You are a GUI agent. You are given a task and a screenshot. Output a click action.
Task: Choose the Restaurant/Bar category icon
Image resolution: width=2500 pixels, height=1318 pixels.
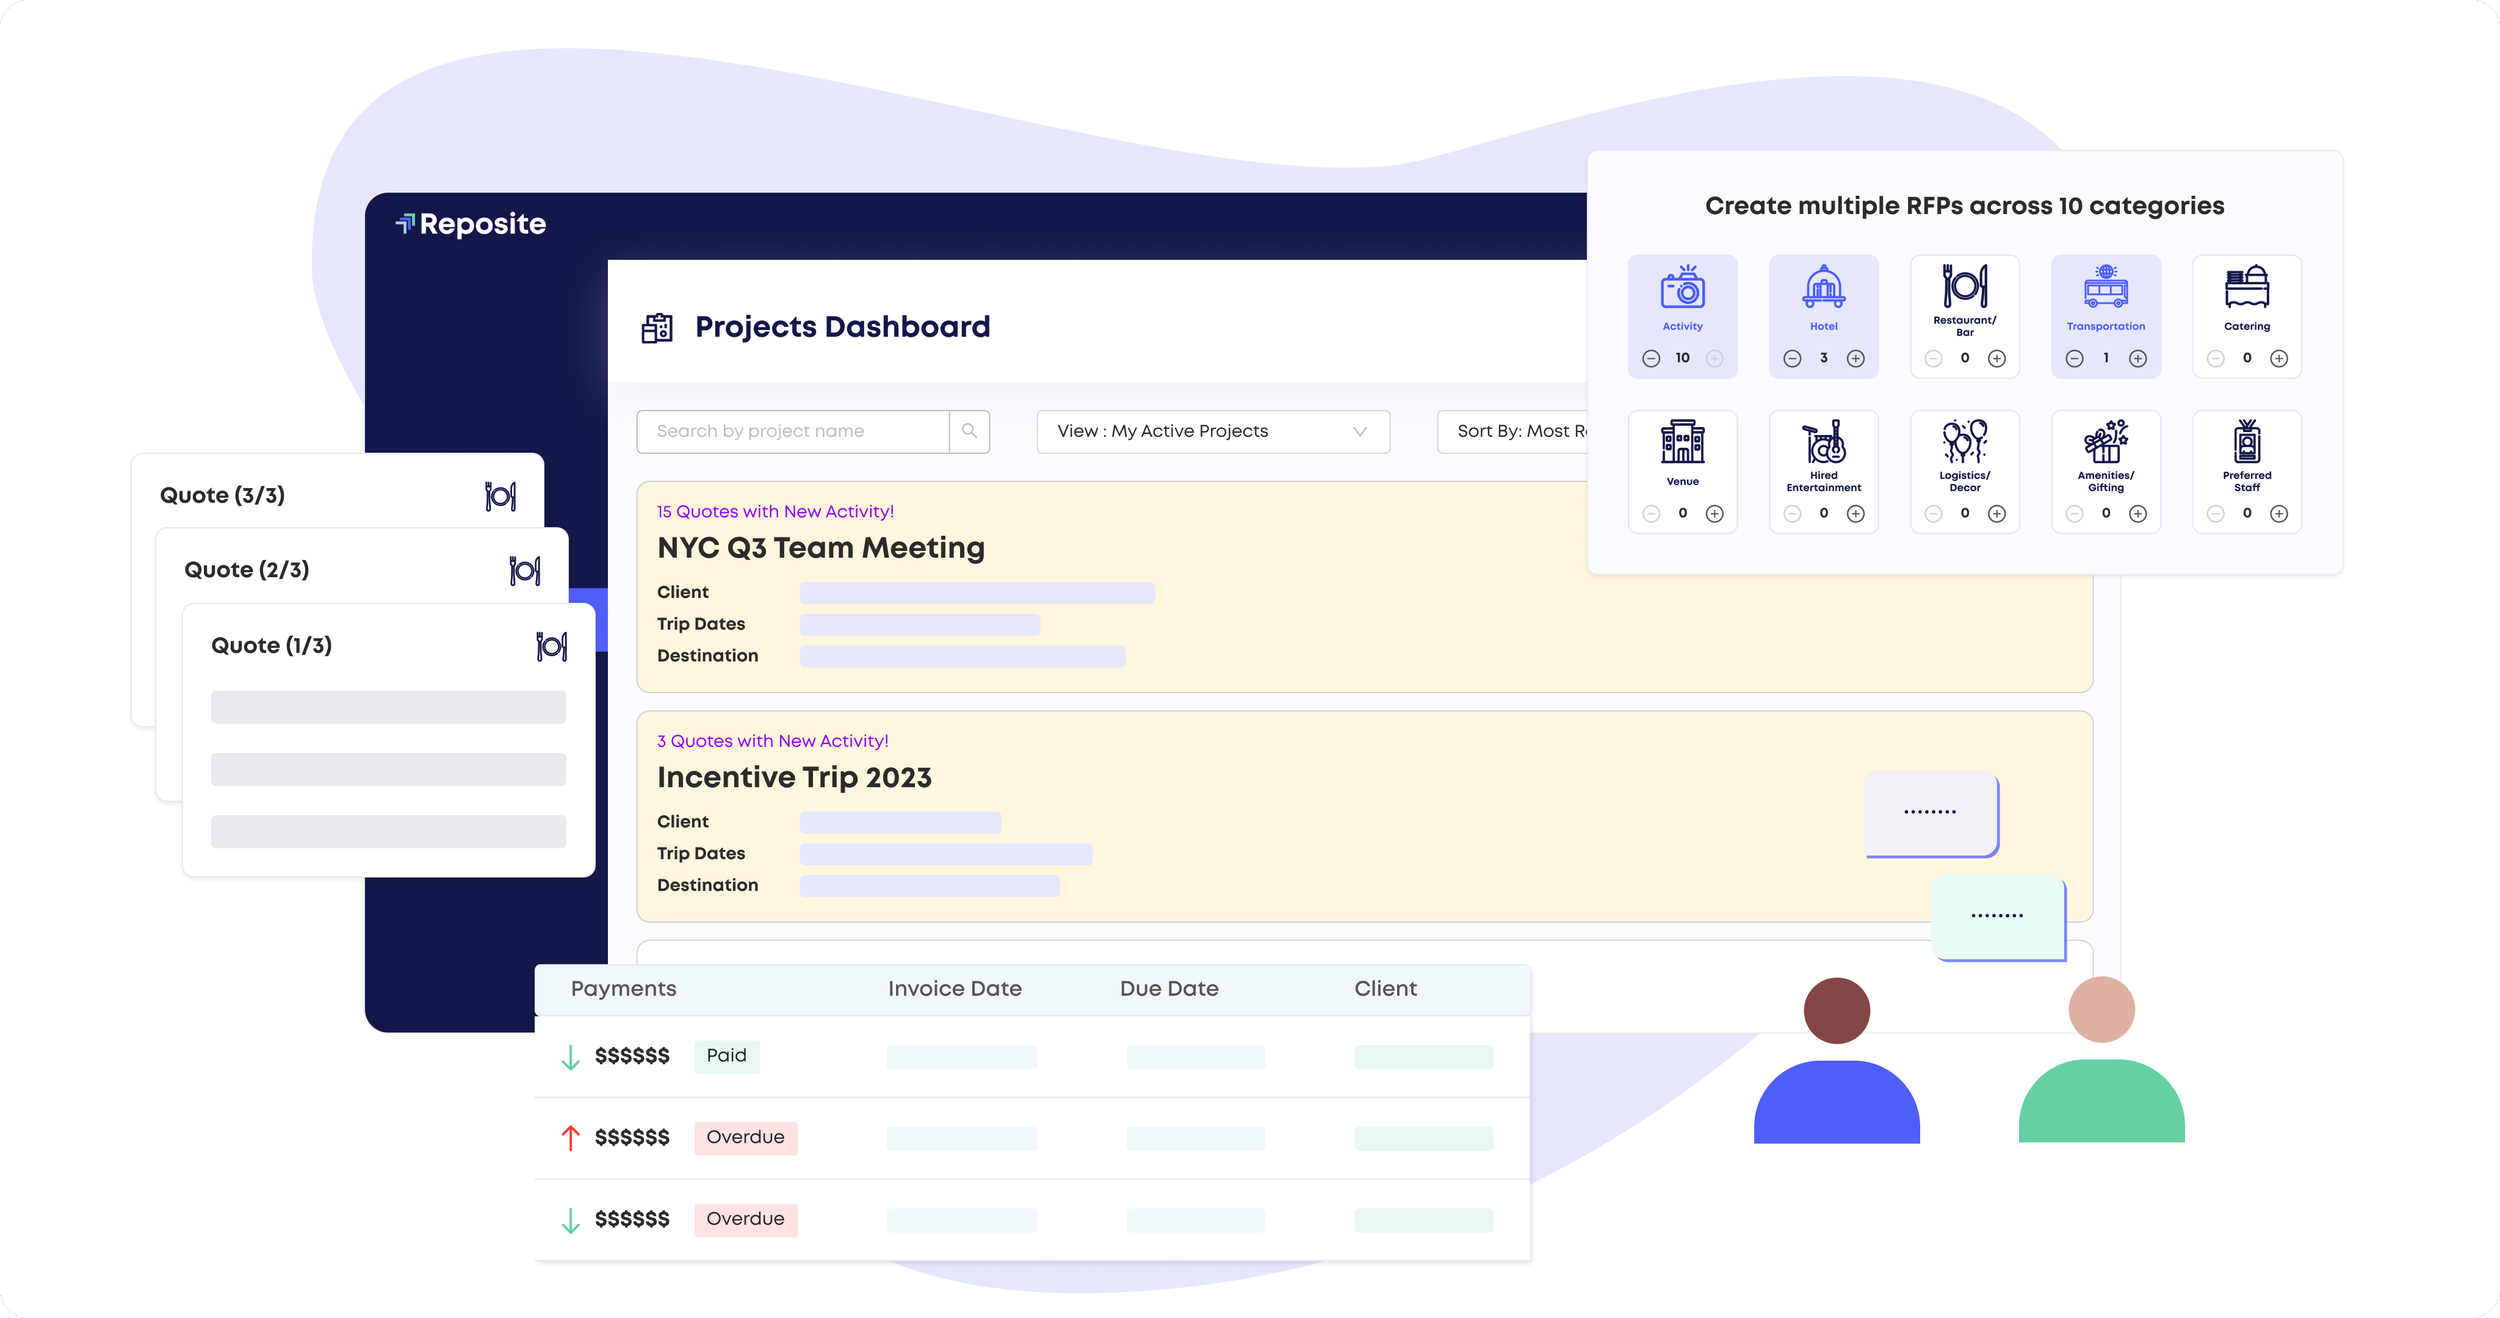(x=1965, y=286)
